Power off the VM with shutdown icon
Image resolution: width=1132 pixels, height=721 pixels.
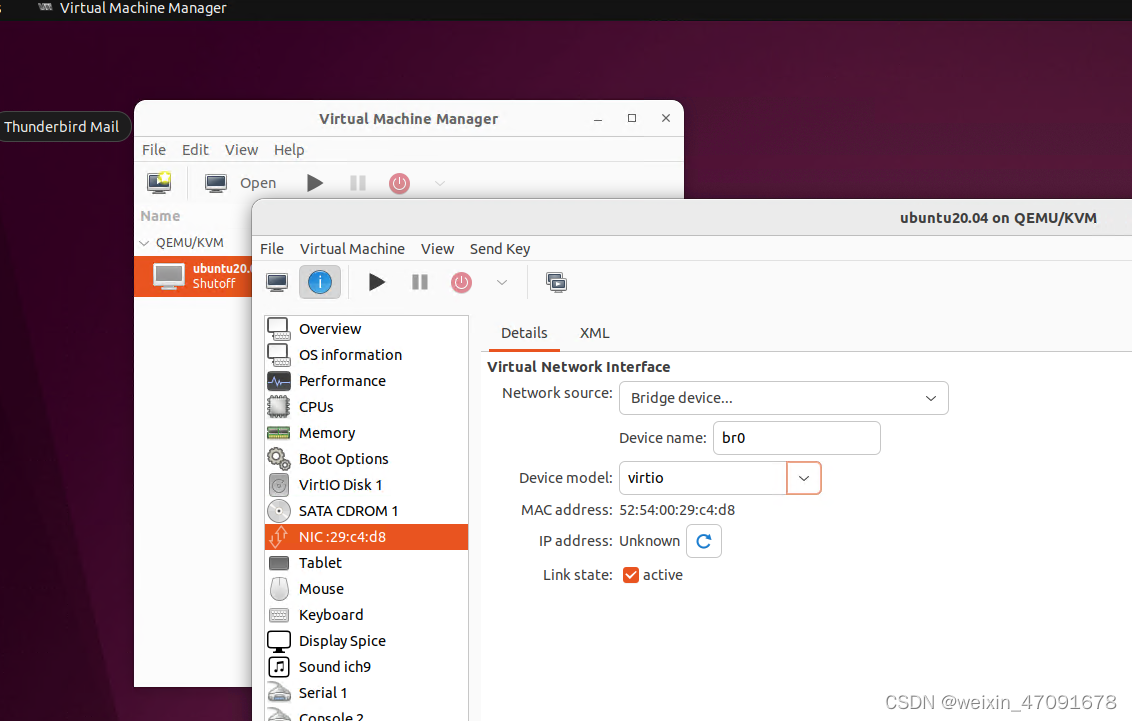[461, 282]
